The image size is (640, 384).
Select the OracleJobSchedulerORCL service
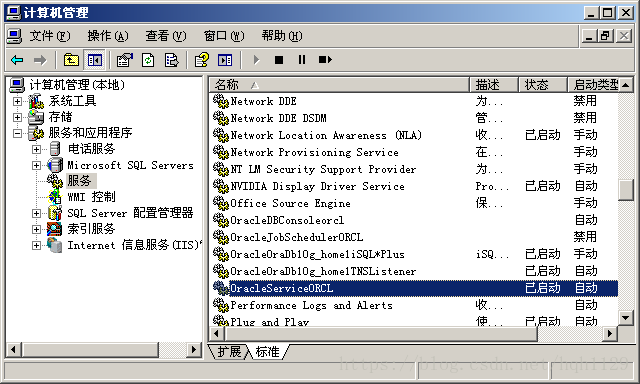(x=414, y=237)
